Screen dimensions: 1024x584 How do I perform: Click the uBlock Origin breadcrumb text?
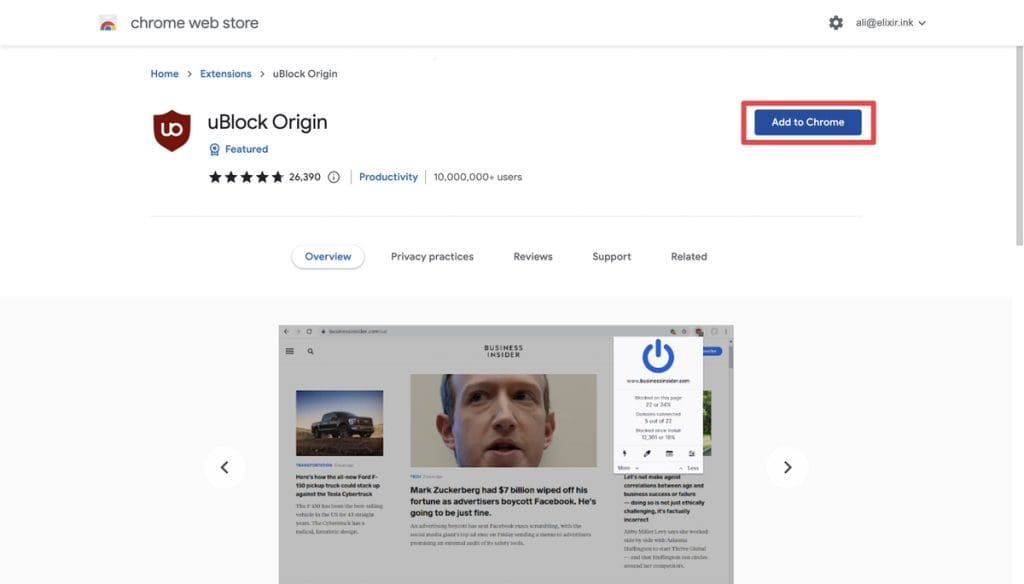coord(305,74)
